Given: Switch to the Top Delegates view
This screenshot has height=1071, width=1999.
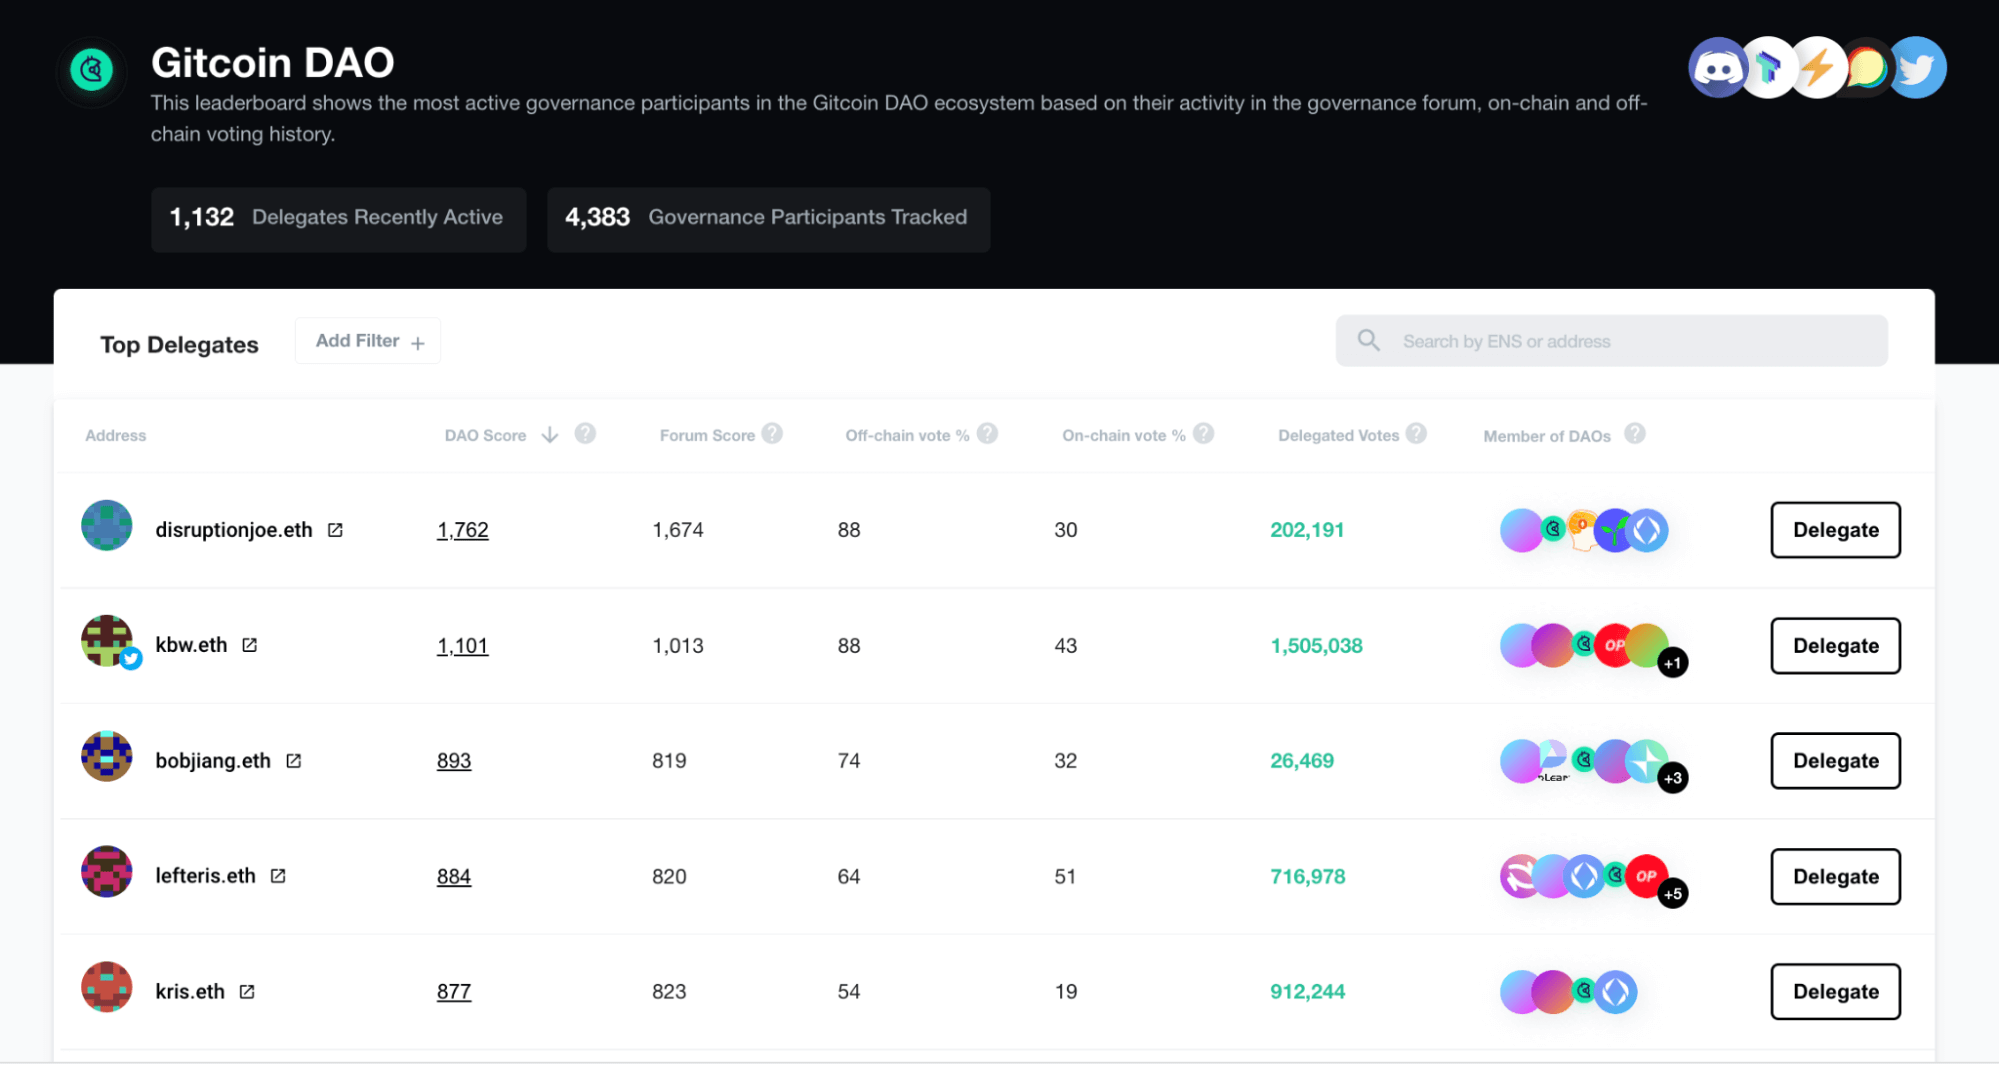Looking at the screenshot, I should click(x=179, y=344).
